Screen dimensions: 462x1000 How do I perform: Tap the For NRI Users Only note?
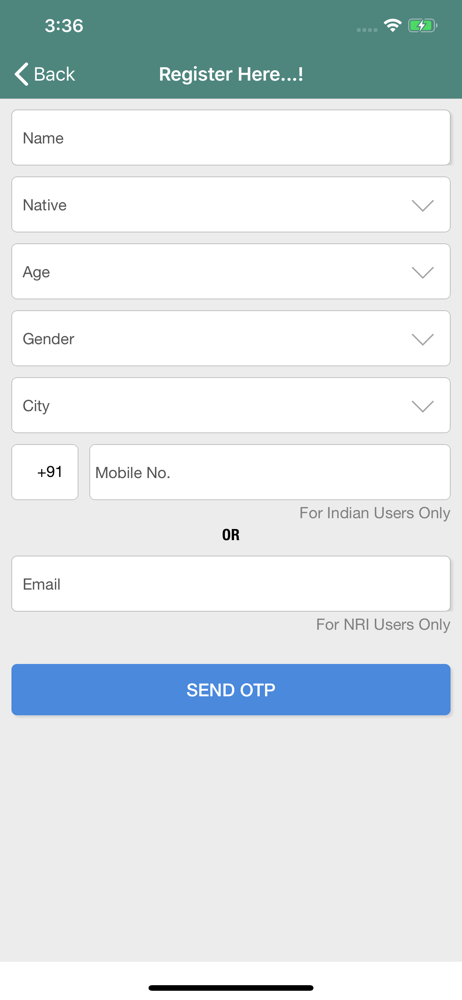pos(383,624)
